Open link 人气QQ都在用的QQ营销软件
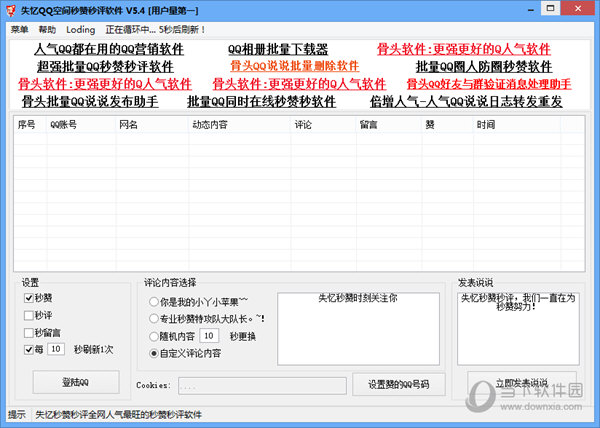The width and height of the screenshot is (600, 428). 109,49
